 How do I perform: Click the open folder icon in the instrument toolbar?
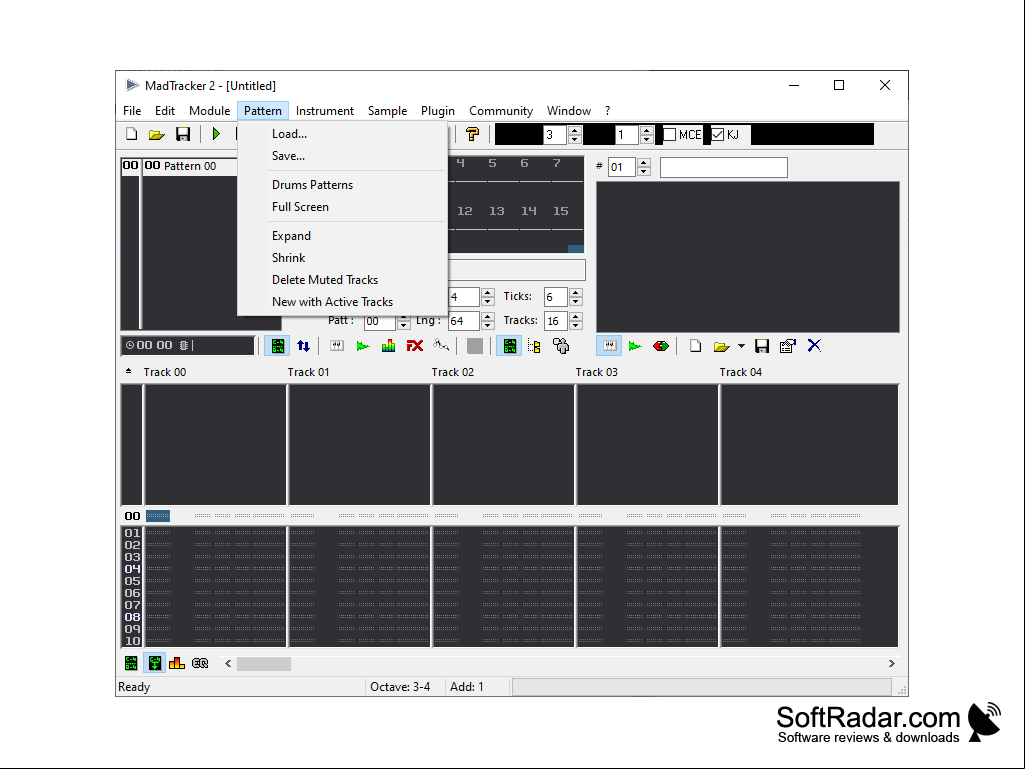[x=721, y=346]
